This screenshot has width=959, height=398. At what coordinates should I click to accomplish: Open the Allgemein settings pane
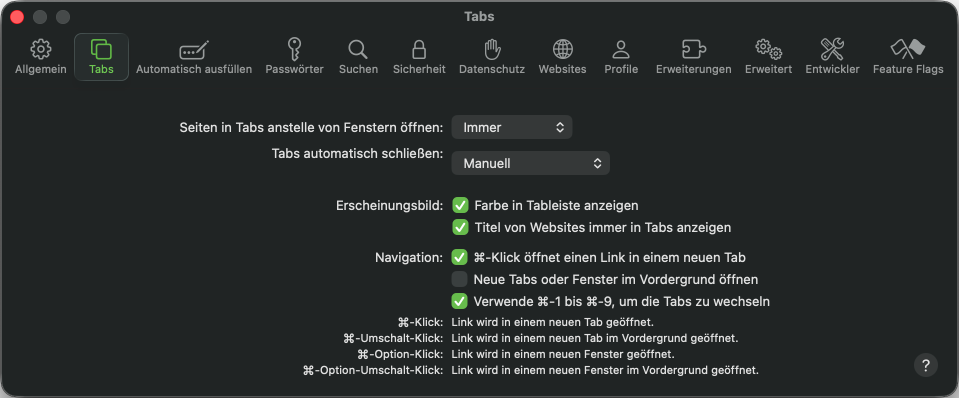coord(40,57)
